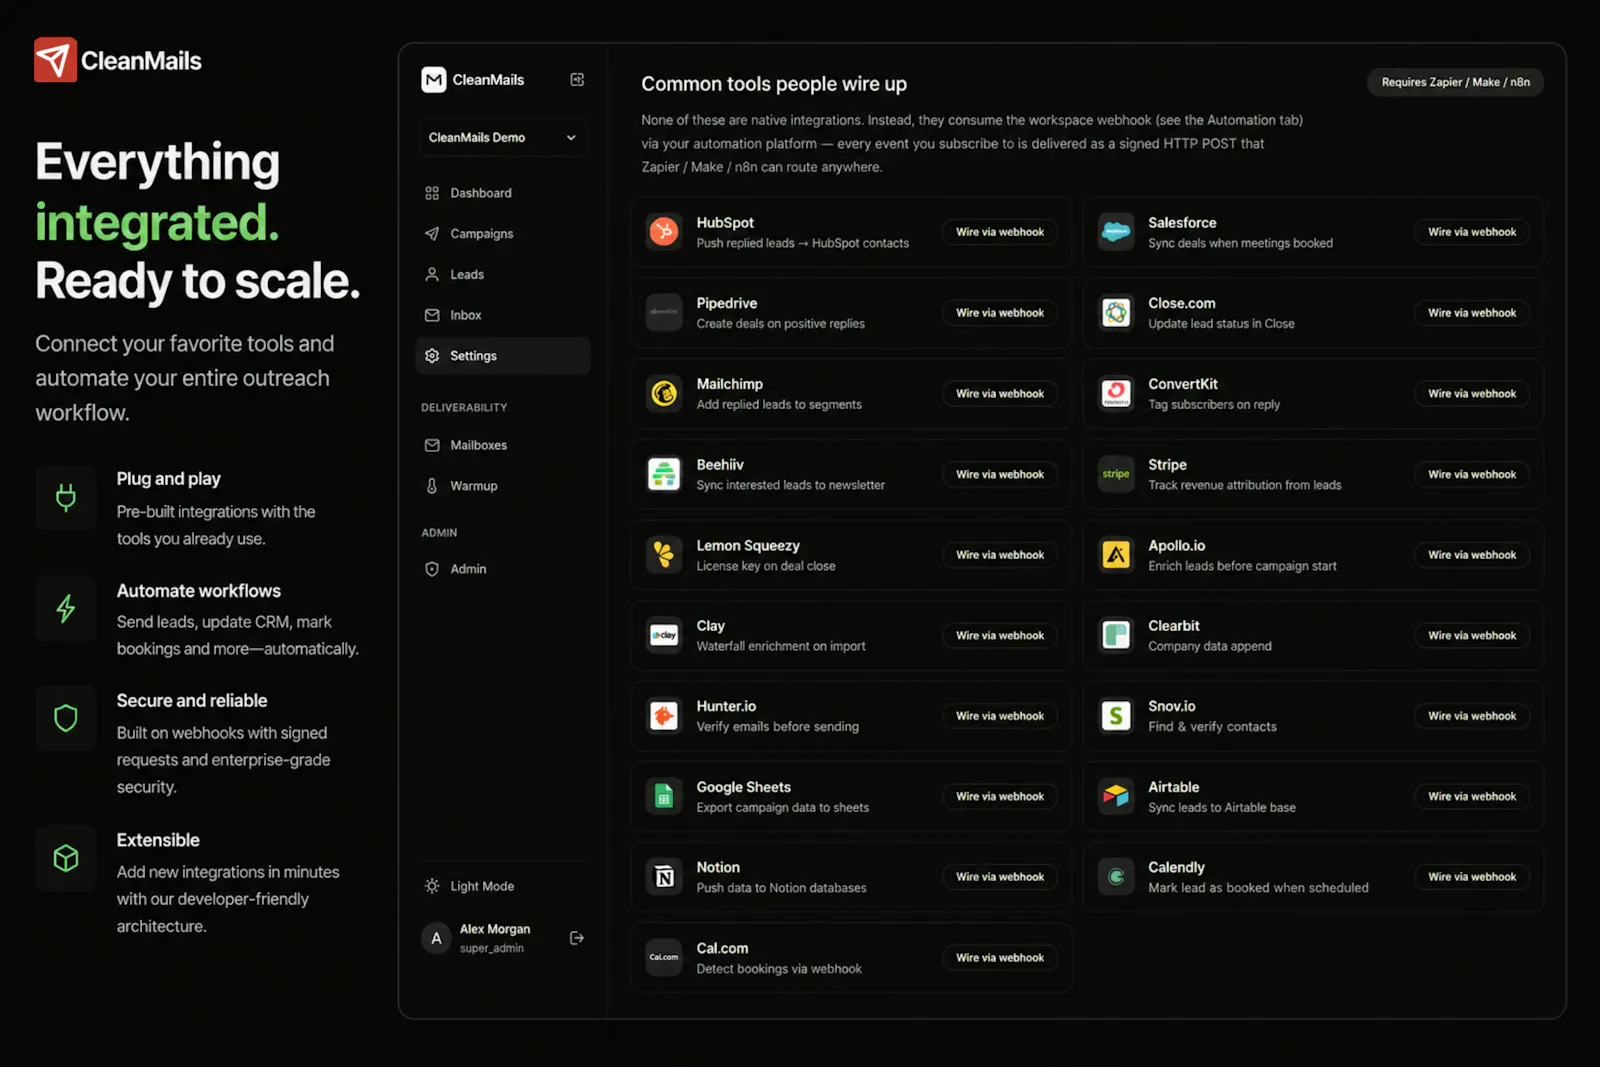Select Settings in the sidebar

[x=503, y=356]
